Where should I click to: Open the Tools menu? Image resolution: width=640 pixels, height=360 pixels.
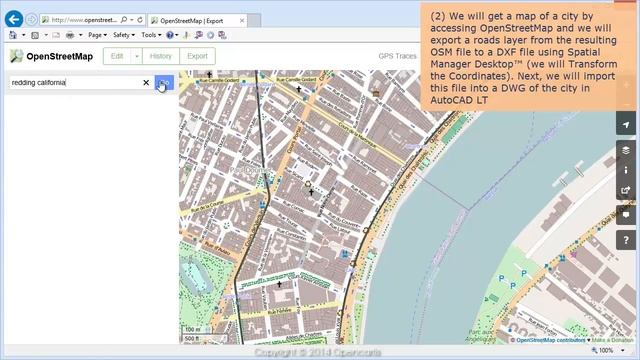click(x=151, y=35)
